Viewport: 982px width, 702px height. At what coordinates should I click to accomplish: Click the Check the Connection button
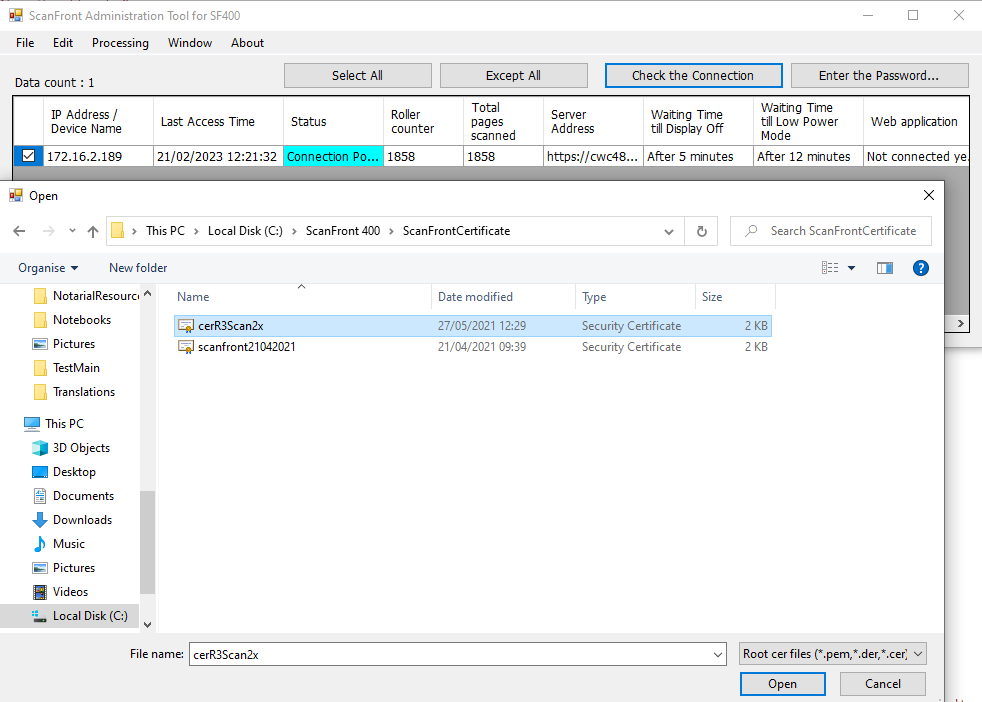(x=693, y=76)
